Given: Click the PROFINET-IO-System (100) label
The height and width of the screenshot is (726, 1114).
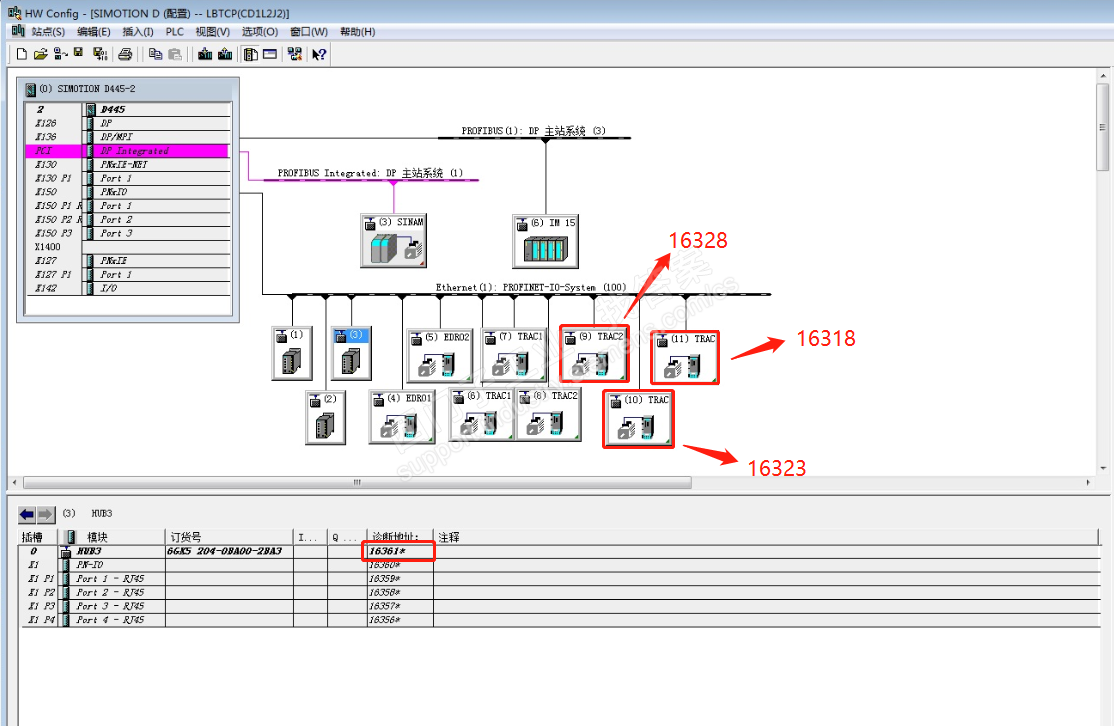Looking at the screenshot, I should (531, 287).
